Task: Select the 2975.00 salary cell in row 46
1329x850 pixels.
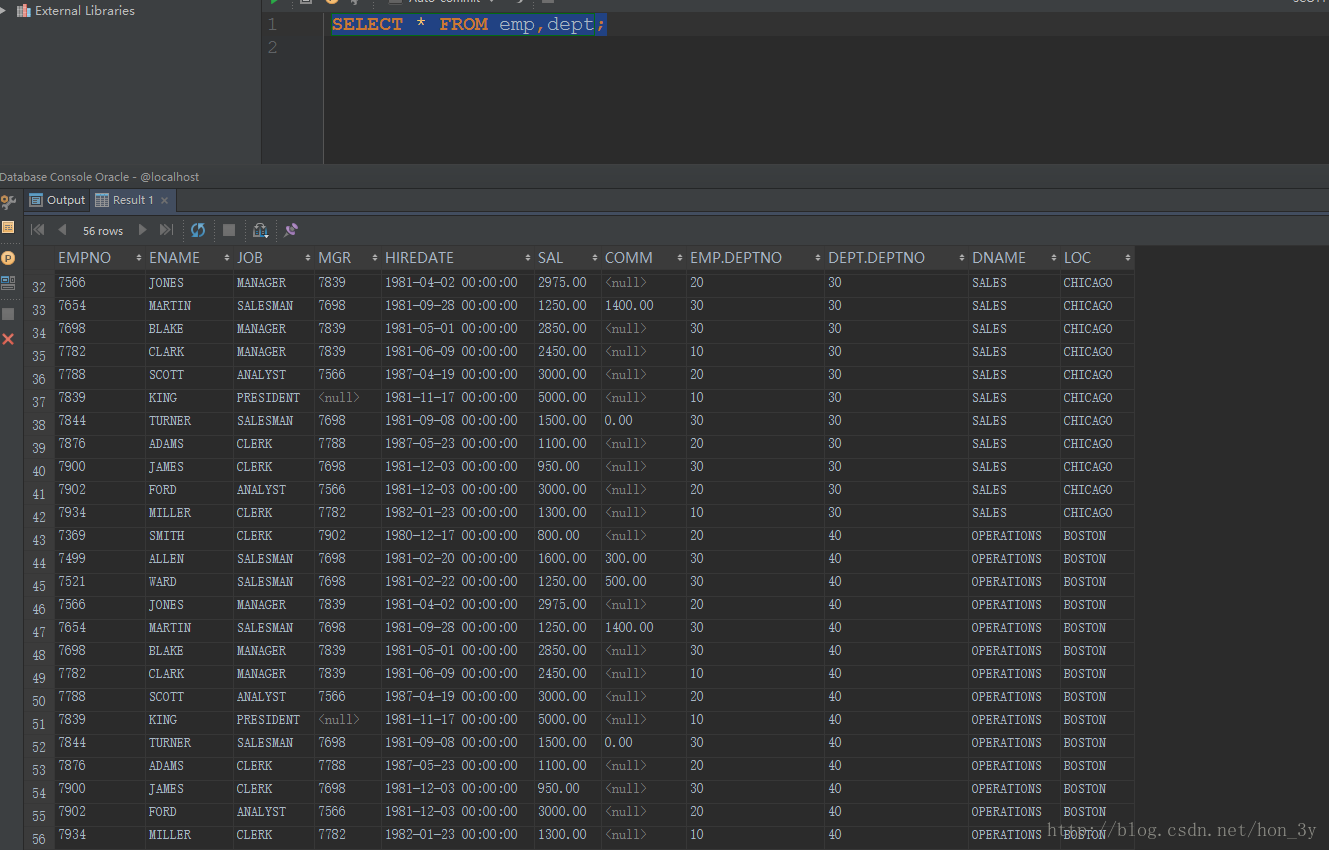Action: pos(562,605)
